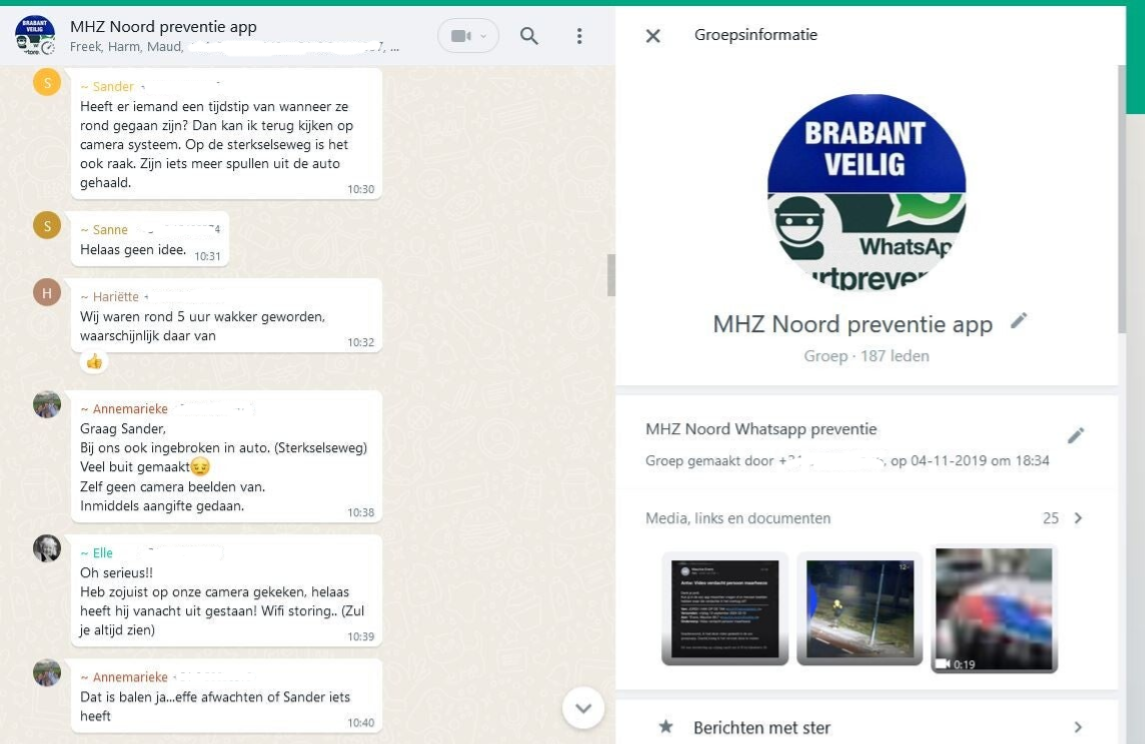The image size is (1145, 744).
Task: Play the 0:19 video thumbnail
Action: point(994,609)
